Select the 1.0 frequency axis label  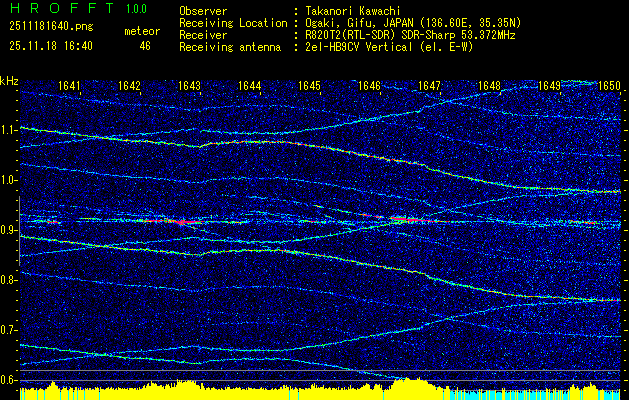pos(9,180)
